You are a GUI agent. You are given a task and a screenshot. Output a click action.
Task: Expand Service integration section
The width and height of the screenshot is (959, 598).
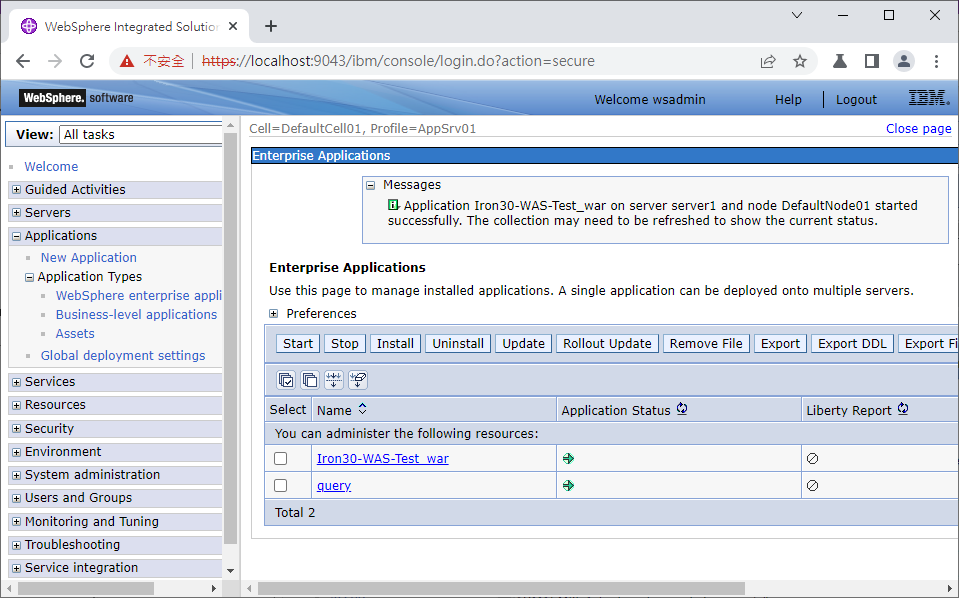coord(17,569)
